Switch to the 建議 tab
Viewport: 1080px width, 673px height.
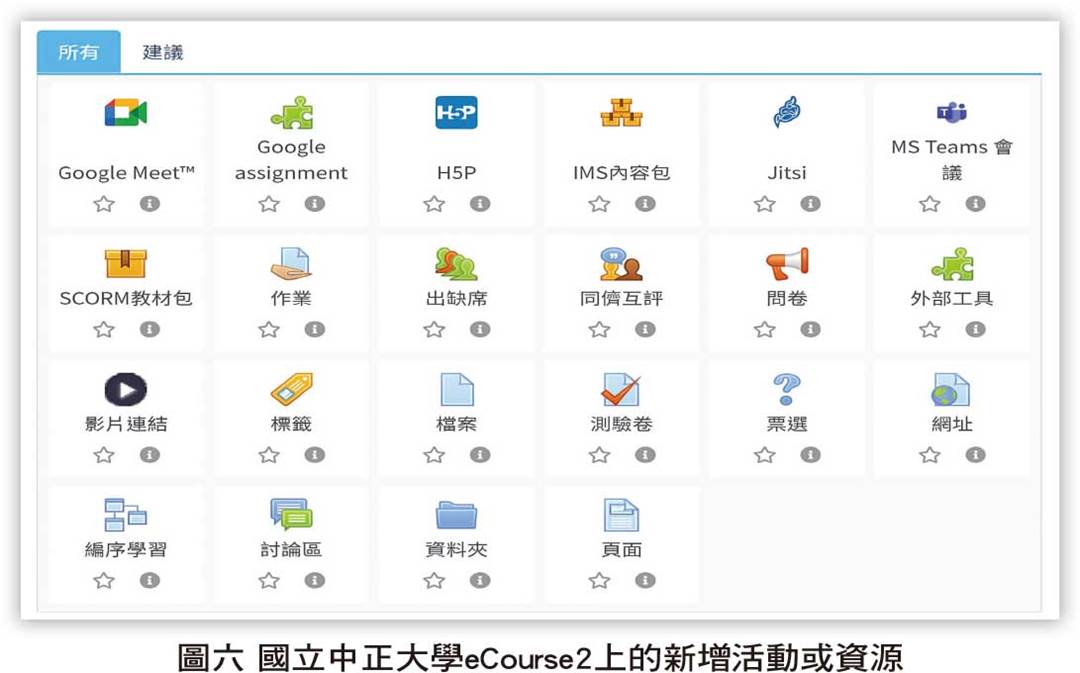coord(163,52)
